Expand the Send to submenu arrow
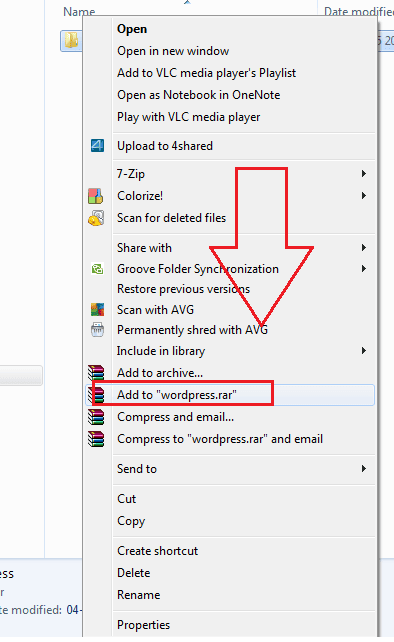The image size is (394, 642). (364, 469)
